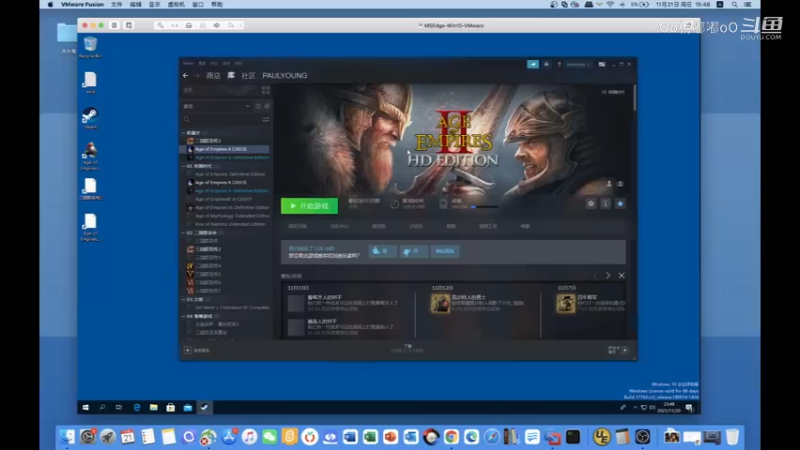Open the 社区 community tab
This screenshot has width=800, height=450.
click(248, 76)
